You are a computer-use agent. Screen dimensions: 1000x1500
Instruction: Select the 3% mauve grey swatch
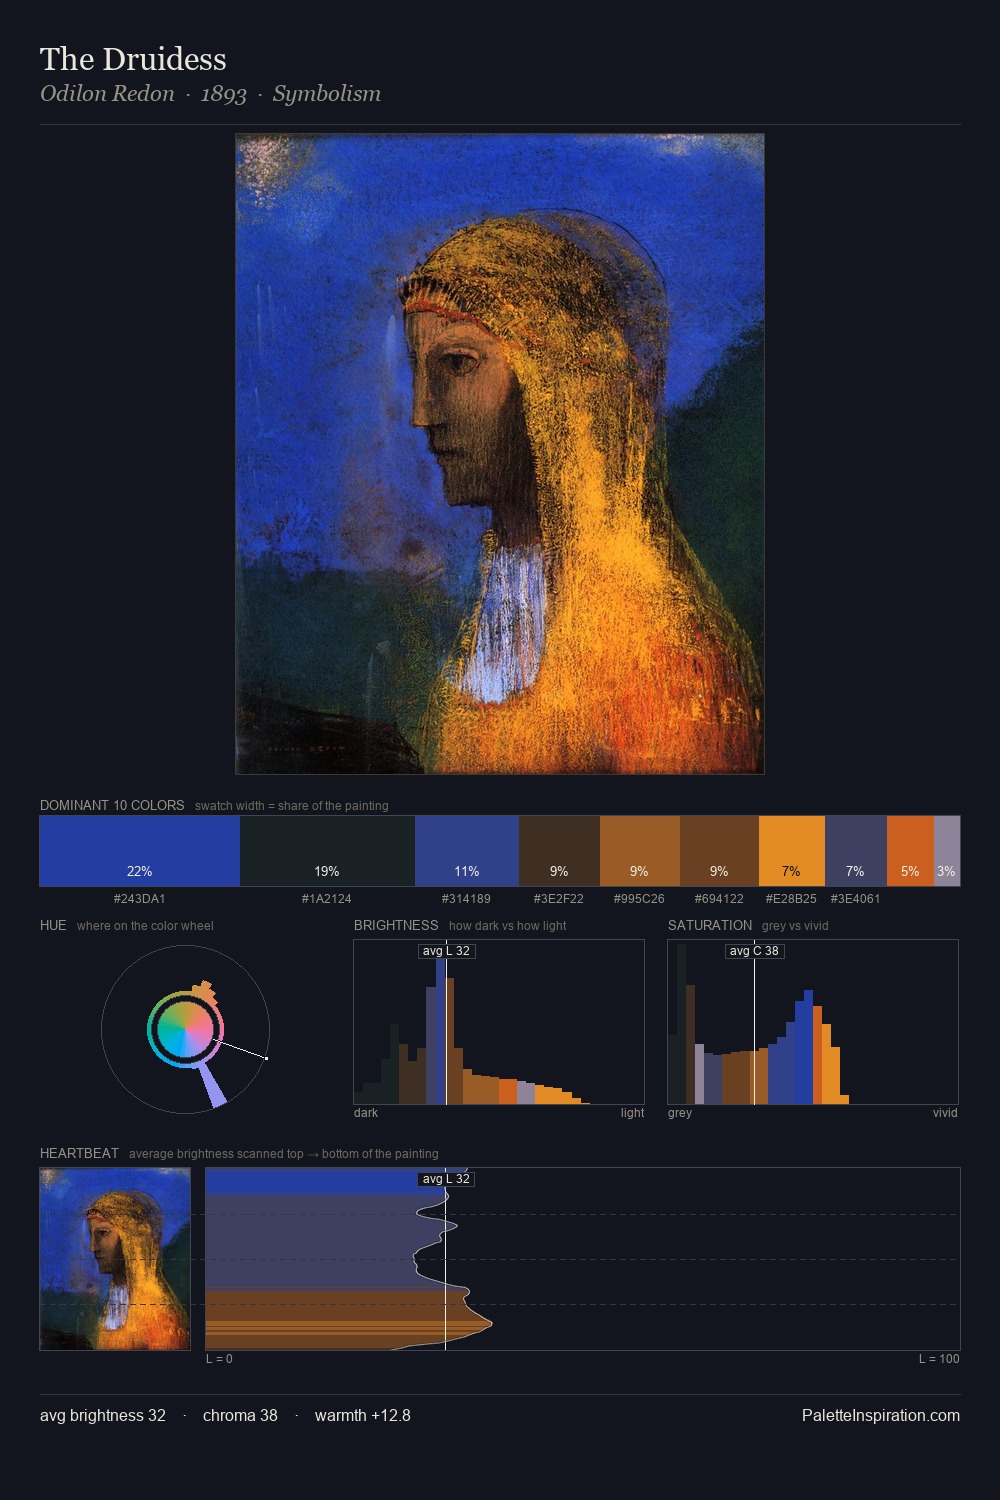point(947,851)
